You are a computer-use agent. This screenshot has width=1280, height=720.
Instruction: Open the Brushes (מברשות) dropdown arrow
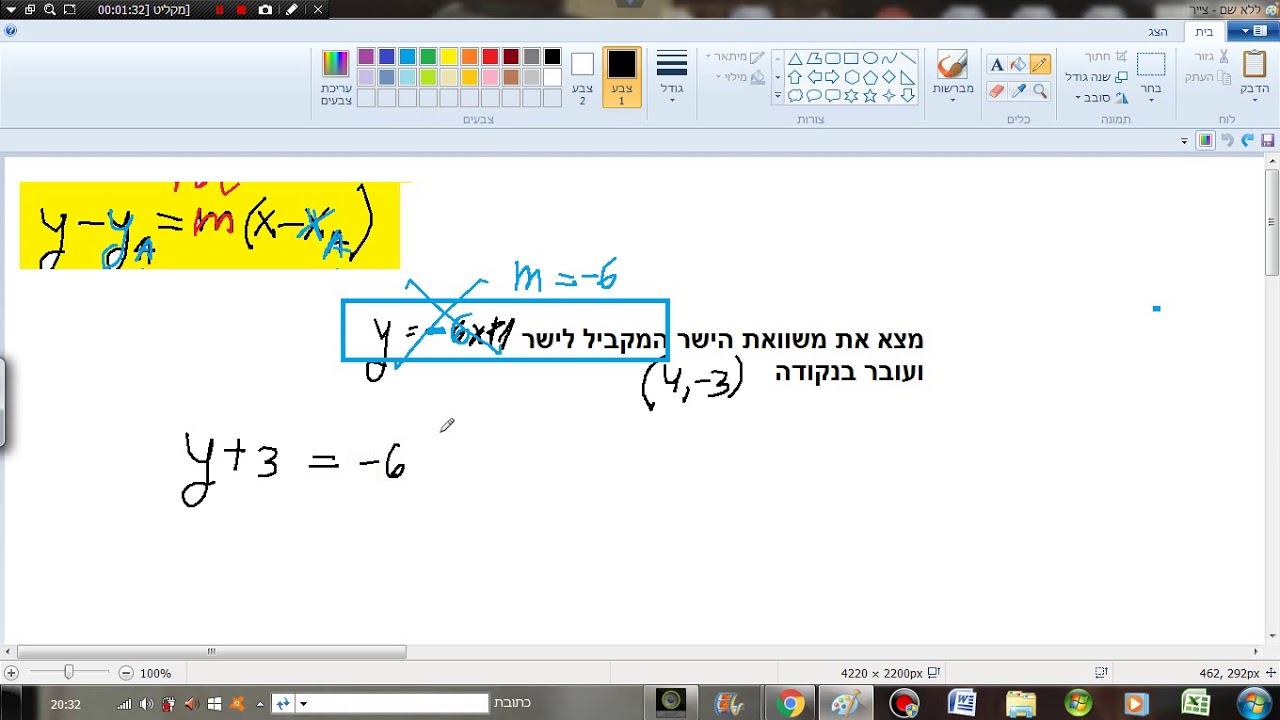952,99
